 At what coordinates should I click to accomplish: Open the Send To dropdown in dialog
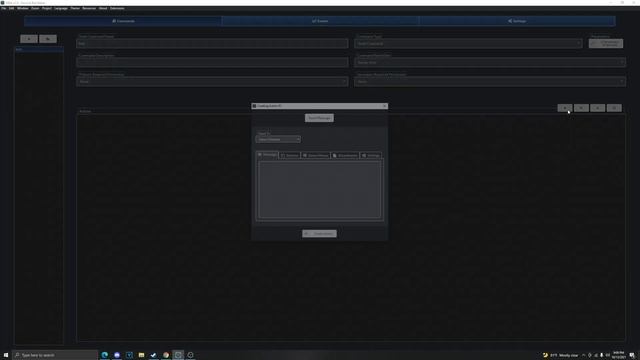coord(278,140)
